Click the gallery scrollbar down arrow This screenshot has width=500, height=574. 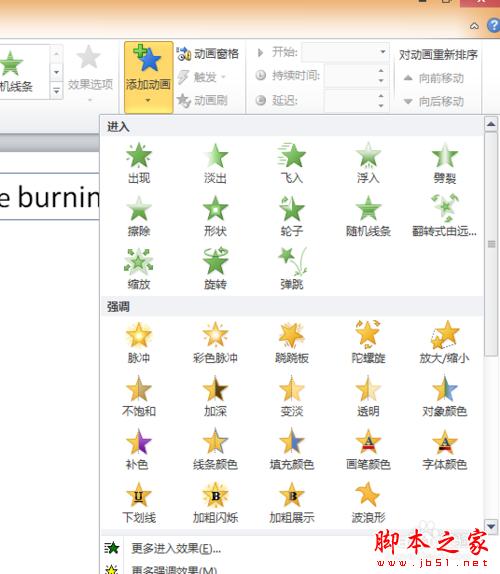click(x=491, y=526)
